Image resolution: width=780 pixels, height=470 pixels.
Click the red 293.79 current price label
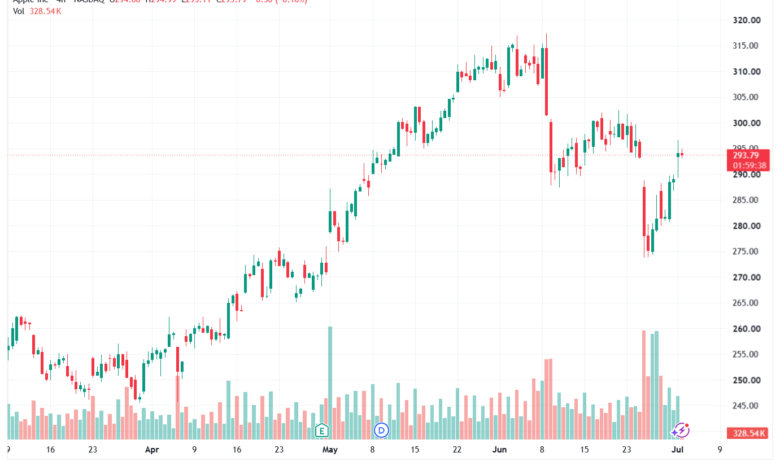(x=748, y=155)
